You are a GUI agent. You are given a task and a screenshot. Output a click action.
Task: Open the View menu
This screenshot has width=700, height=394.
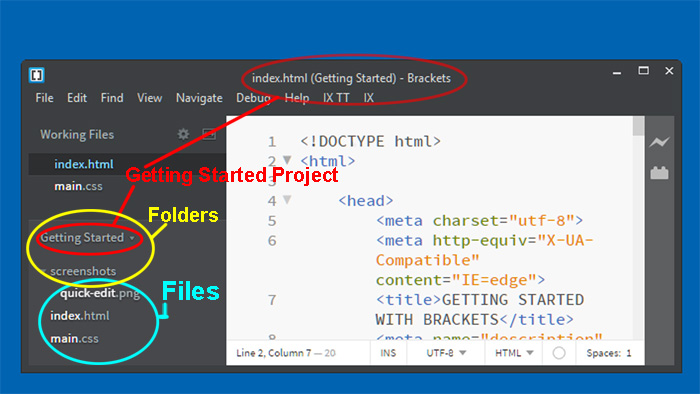click(x=149, y=98)
